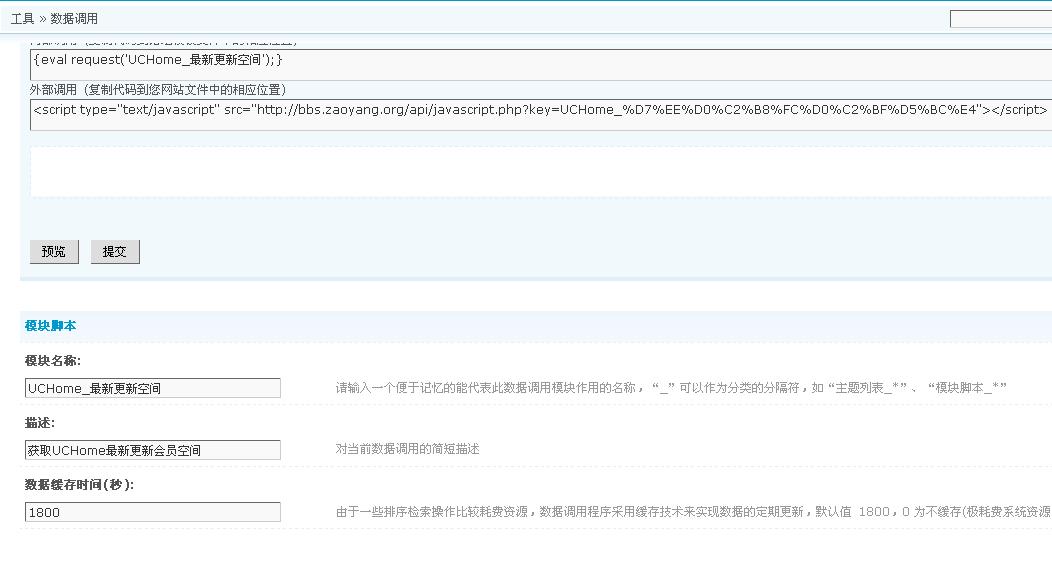This screenshot has height=579, width=1052.
Task: Click the 描述 label
Action: click(x=40, y=423)
